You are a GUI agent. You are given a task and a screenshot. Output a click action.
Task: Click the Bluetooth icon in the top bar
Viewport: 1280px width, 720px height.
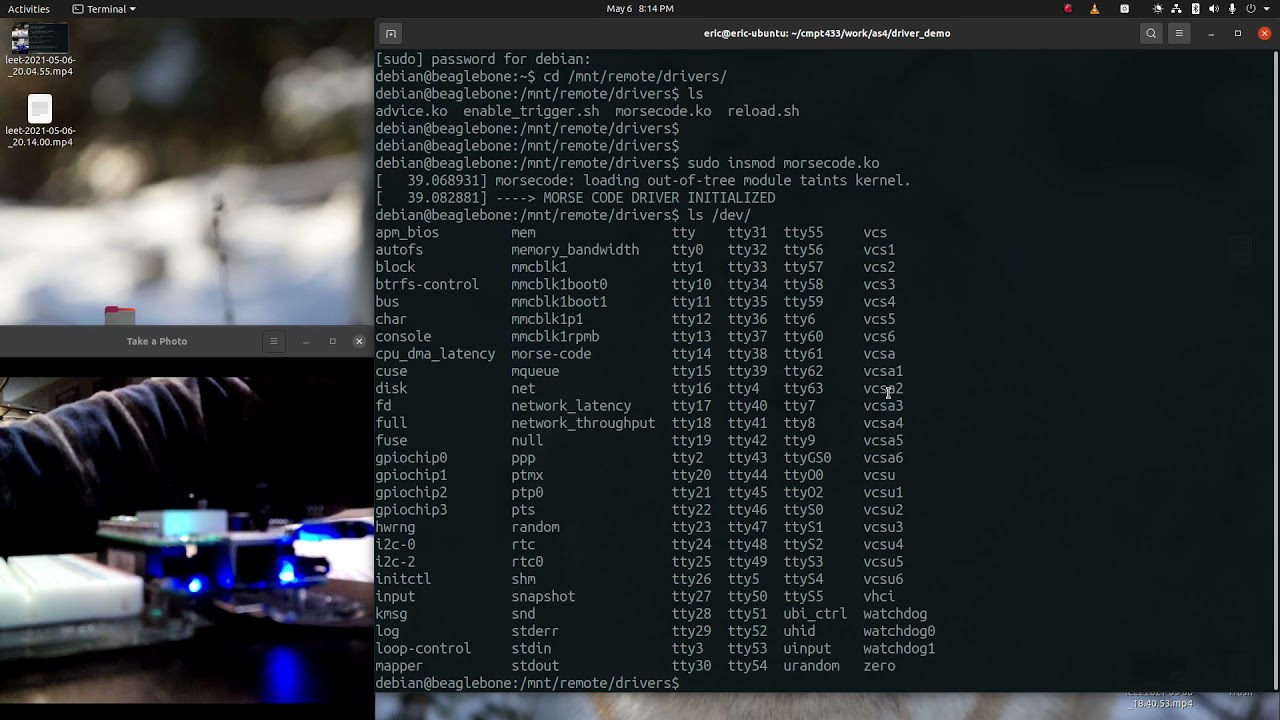pyautogui.click(x=1195, y=9)
